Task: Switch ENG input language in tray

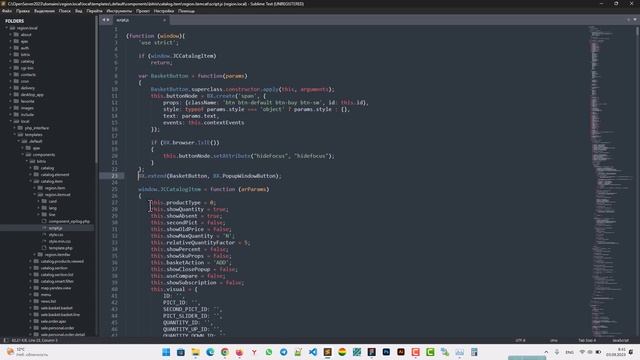Action: [569, 352]
